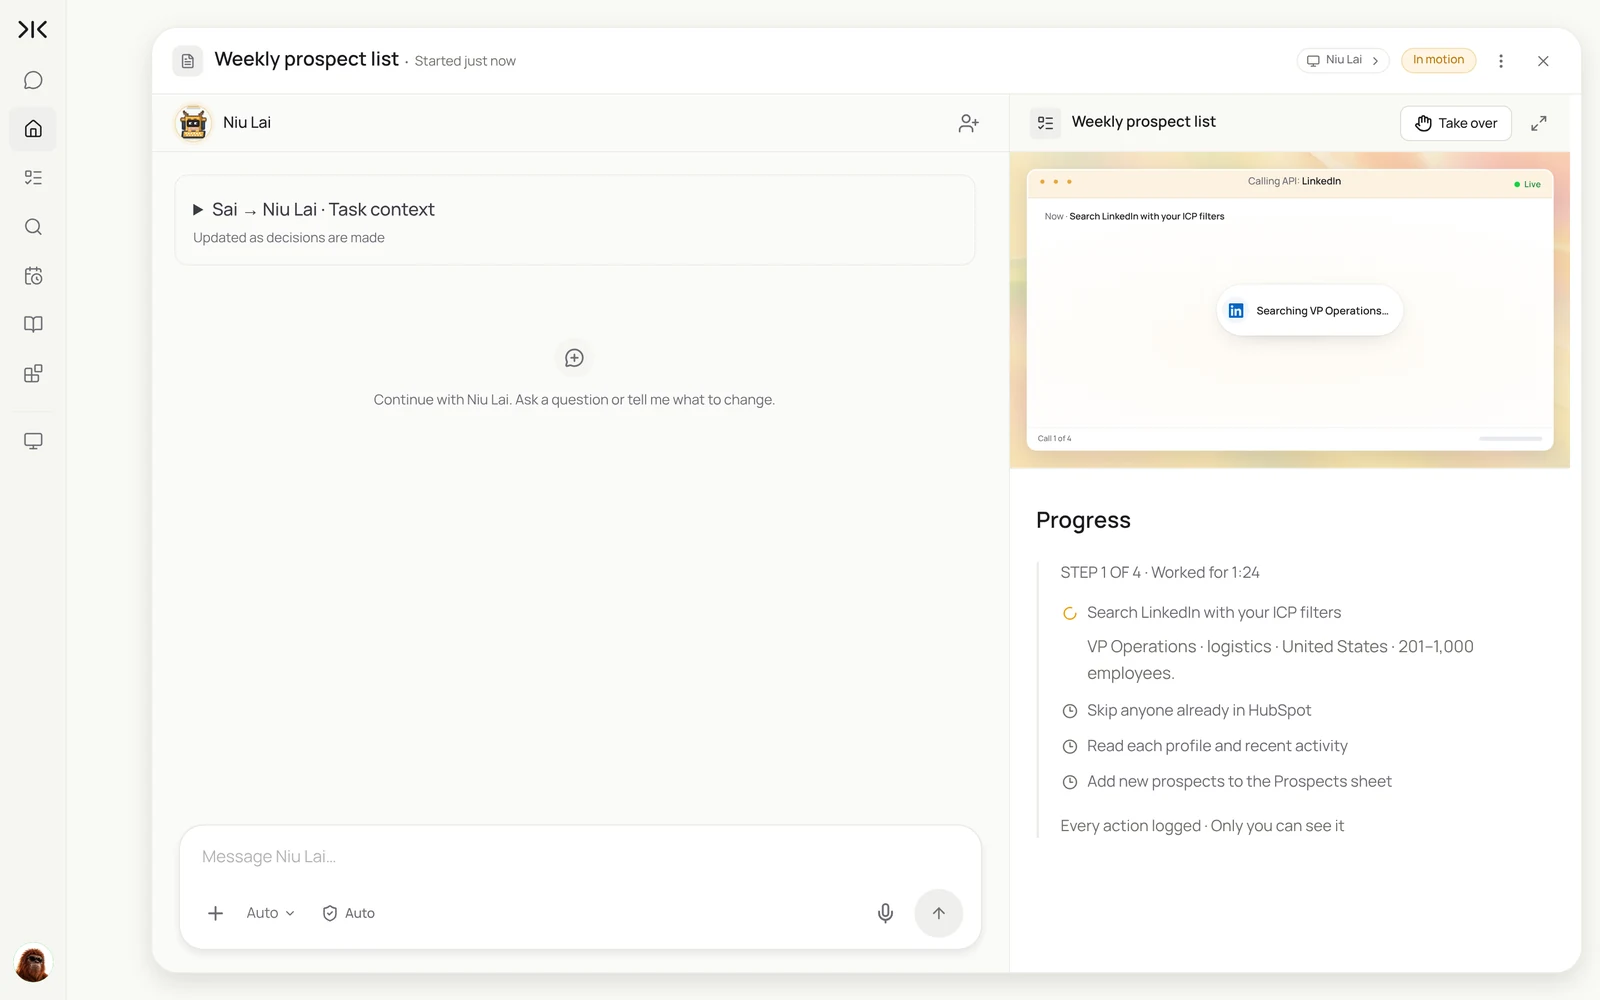Close the Weekly prospect list panel
Screen dimensions: 1600x1000
[1543, 61]
